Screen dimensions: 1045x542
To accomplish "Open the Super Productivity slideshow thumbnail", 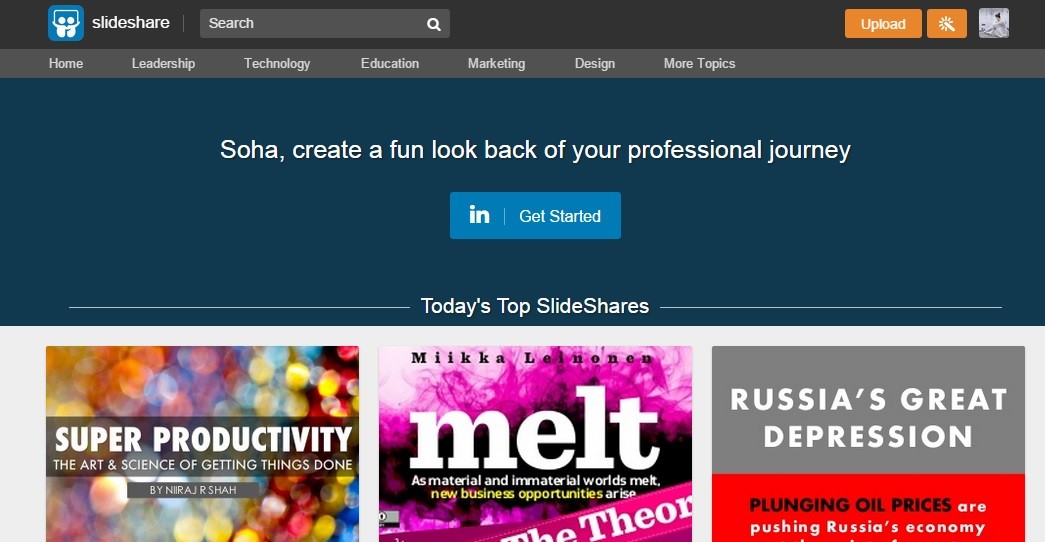I will (x=203, y=444).
